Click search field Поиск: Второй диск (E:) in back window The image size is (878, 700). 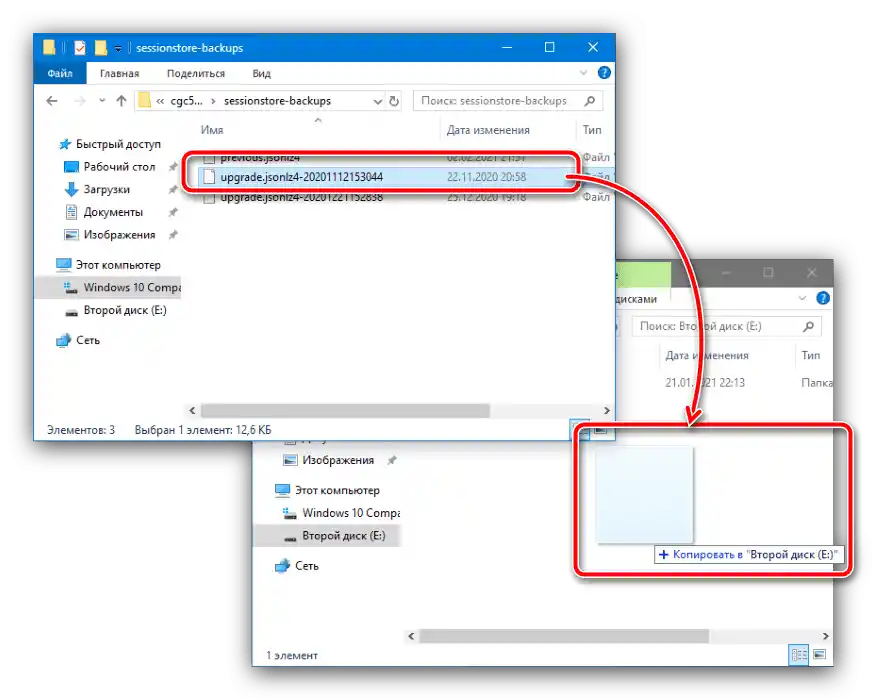726,326
